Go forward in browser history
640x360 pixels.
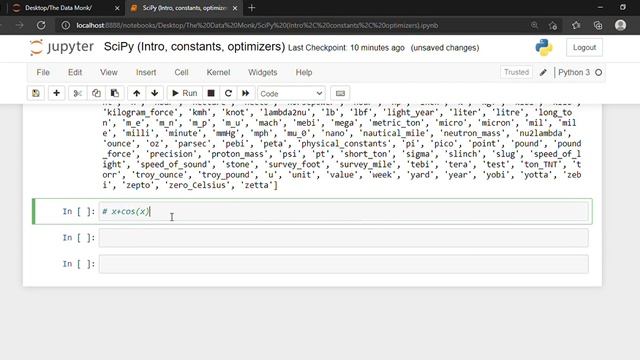coord(19,25)
